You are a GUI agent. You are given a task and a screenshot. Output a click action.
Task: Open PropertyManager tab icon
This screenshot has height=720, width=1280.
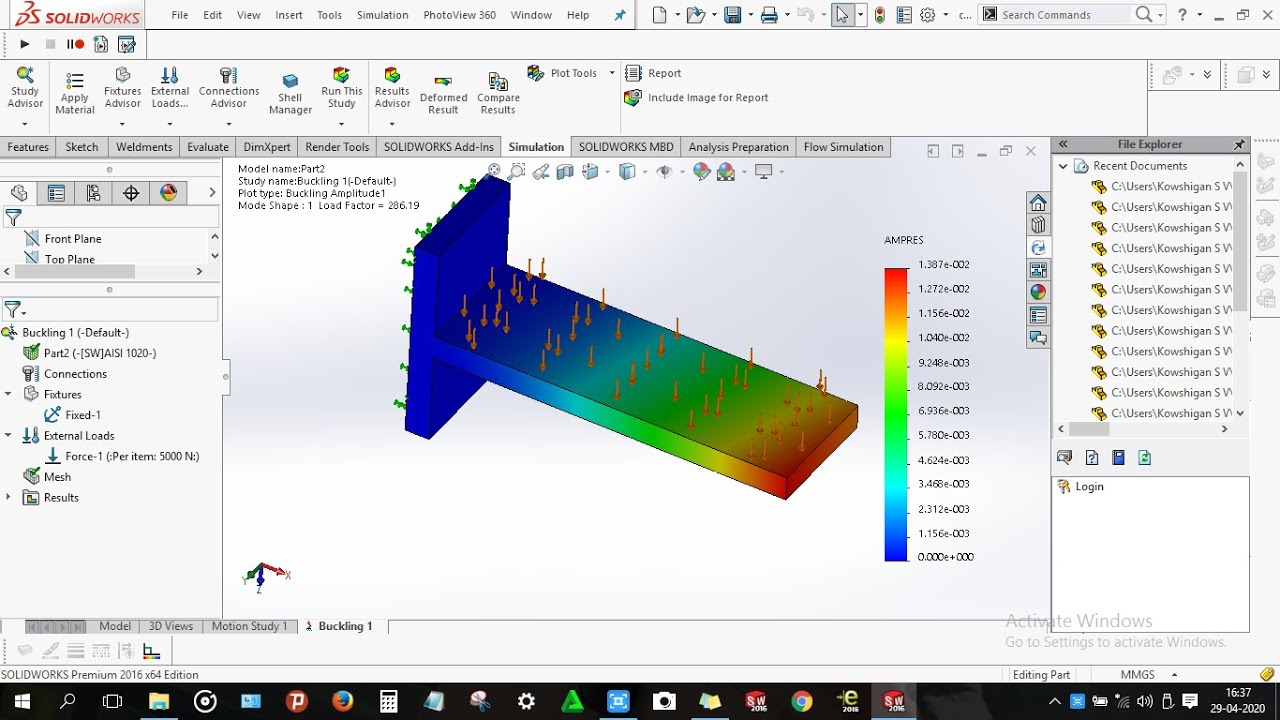(x=56, y=193)
